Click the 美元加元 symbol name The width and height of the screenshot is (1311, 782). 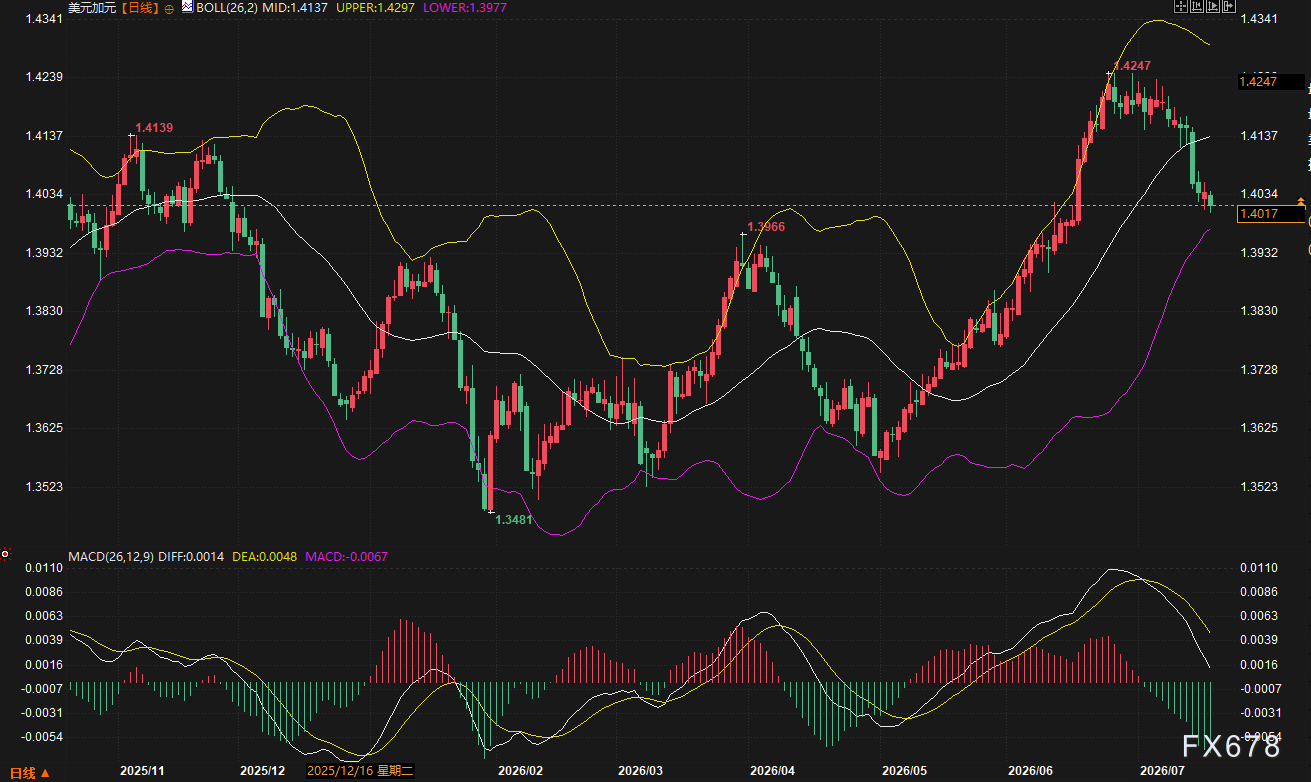[x=91, y=8]
